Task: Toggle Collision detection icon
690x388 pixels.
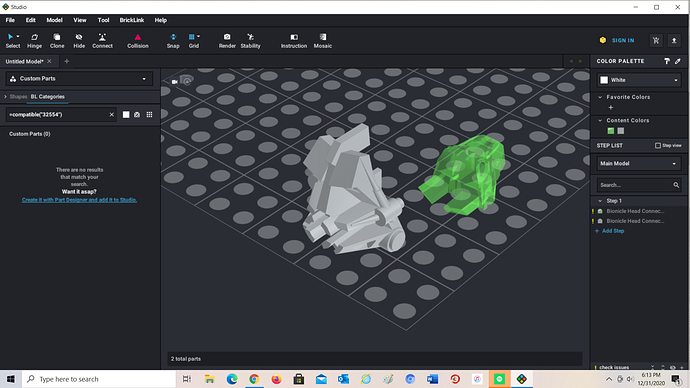Action: coord(138,41)
